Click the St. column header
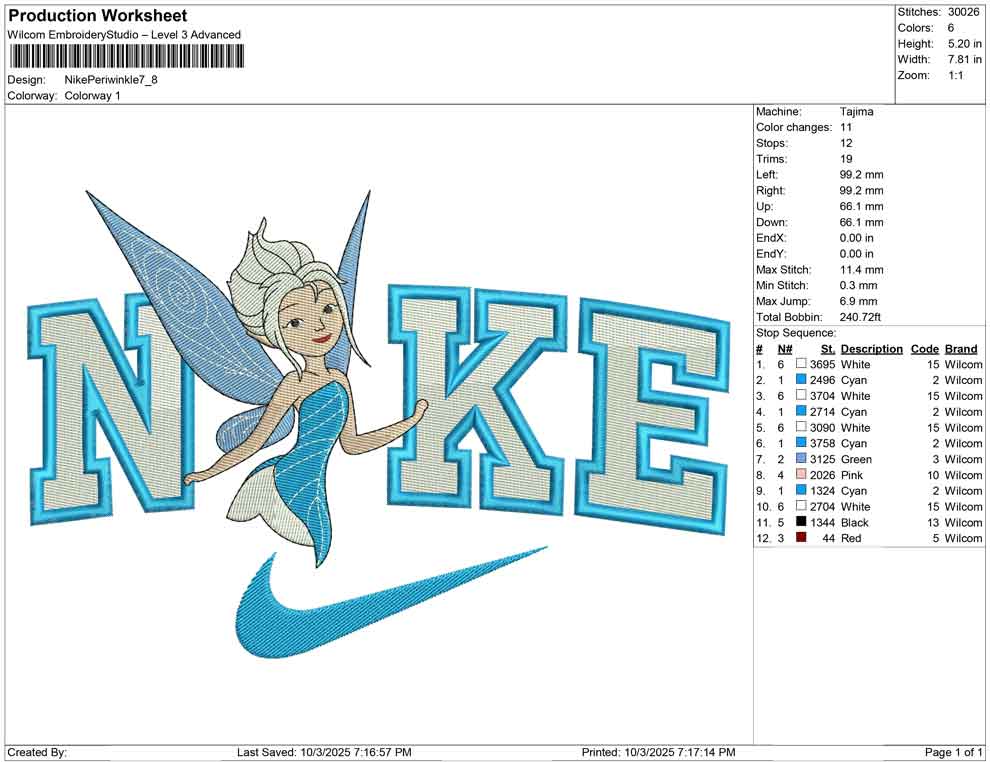 coord(827,349)
